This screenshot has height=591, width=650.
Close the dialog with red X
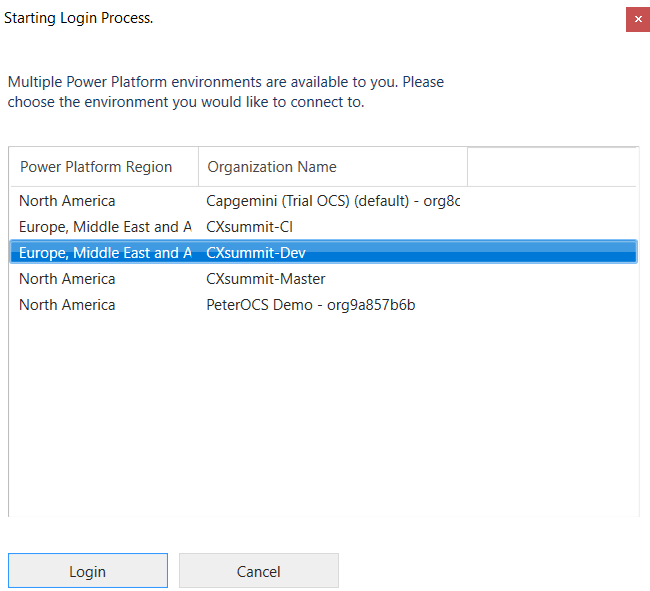point(638,19)
